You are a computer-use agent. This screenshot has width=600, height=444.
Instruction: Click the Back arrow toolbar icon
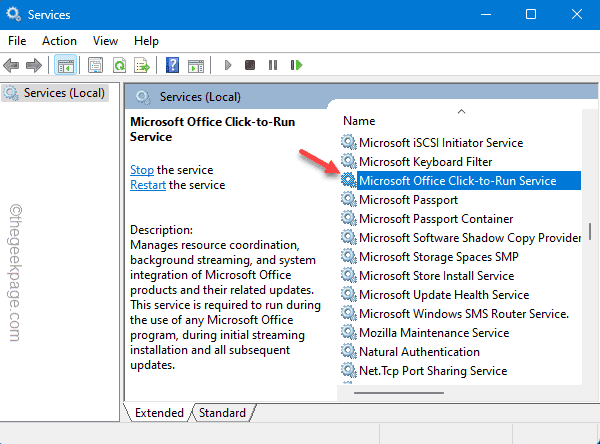click(x=11, y=65)
